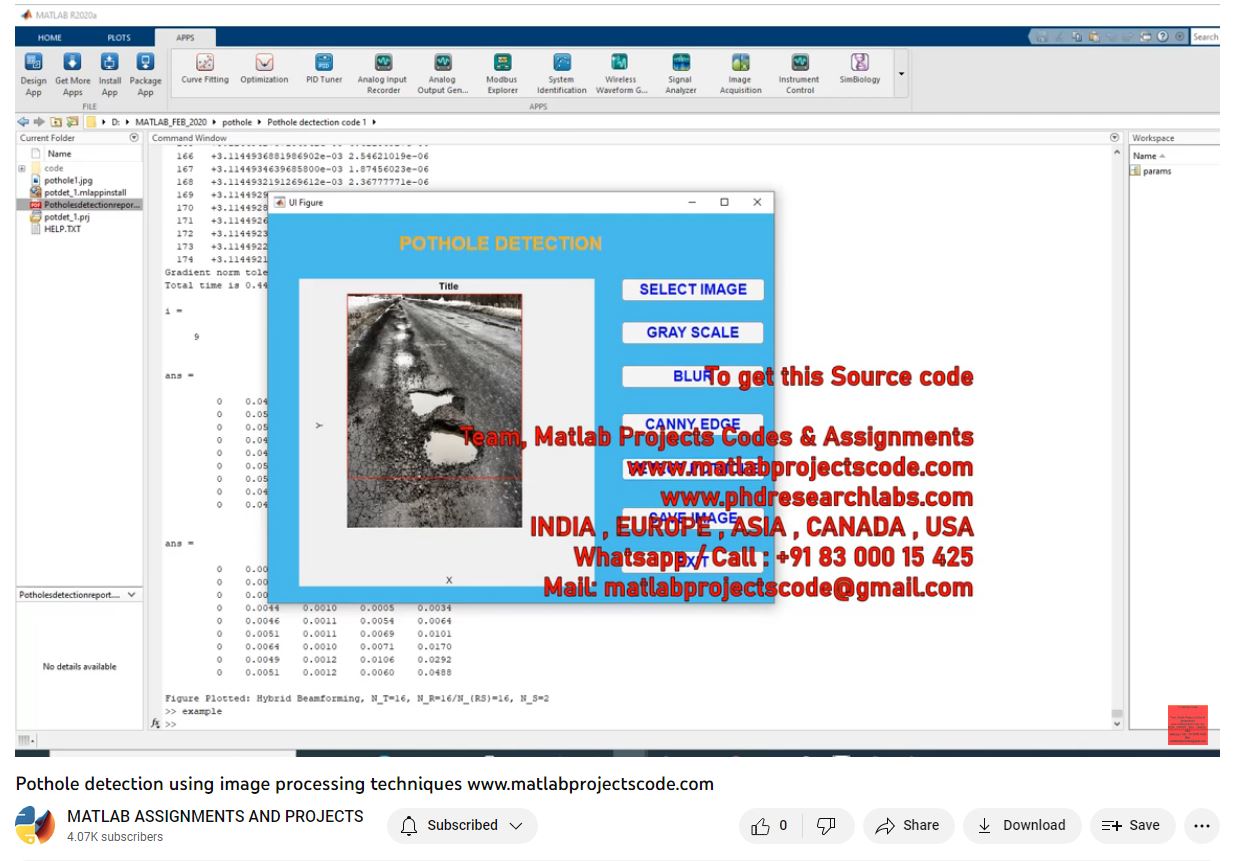Launch the Optimization app
Viewport: 1236px width, 861px height.
click(x=264, y=70)
